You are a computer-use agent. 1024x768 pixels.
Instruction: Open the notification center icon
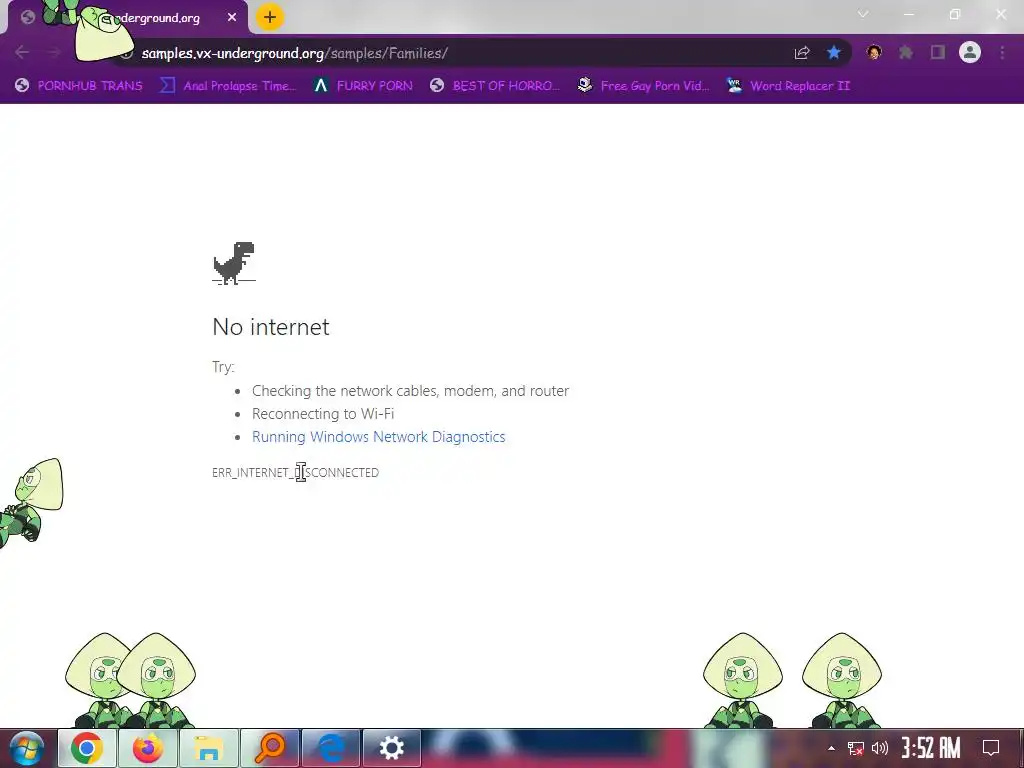point(991,748)
